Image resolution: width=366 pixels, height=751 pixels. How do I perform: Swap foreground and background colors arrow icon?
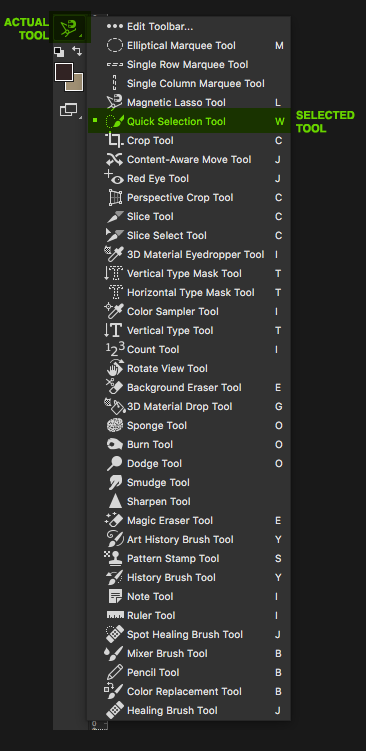(x=77, y=51)
